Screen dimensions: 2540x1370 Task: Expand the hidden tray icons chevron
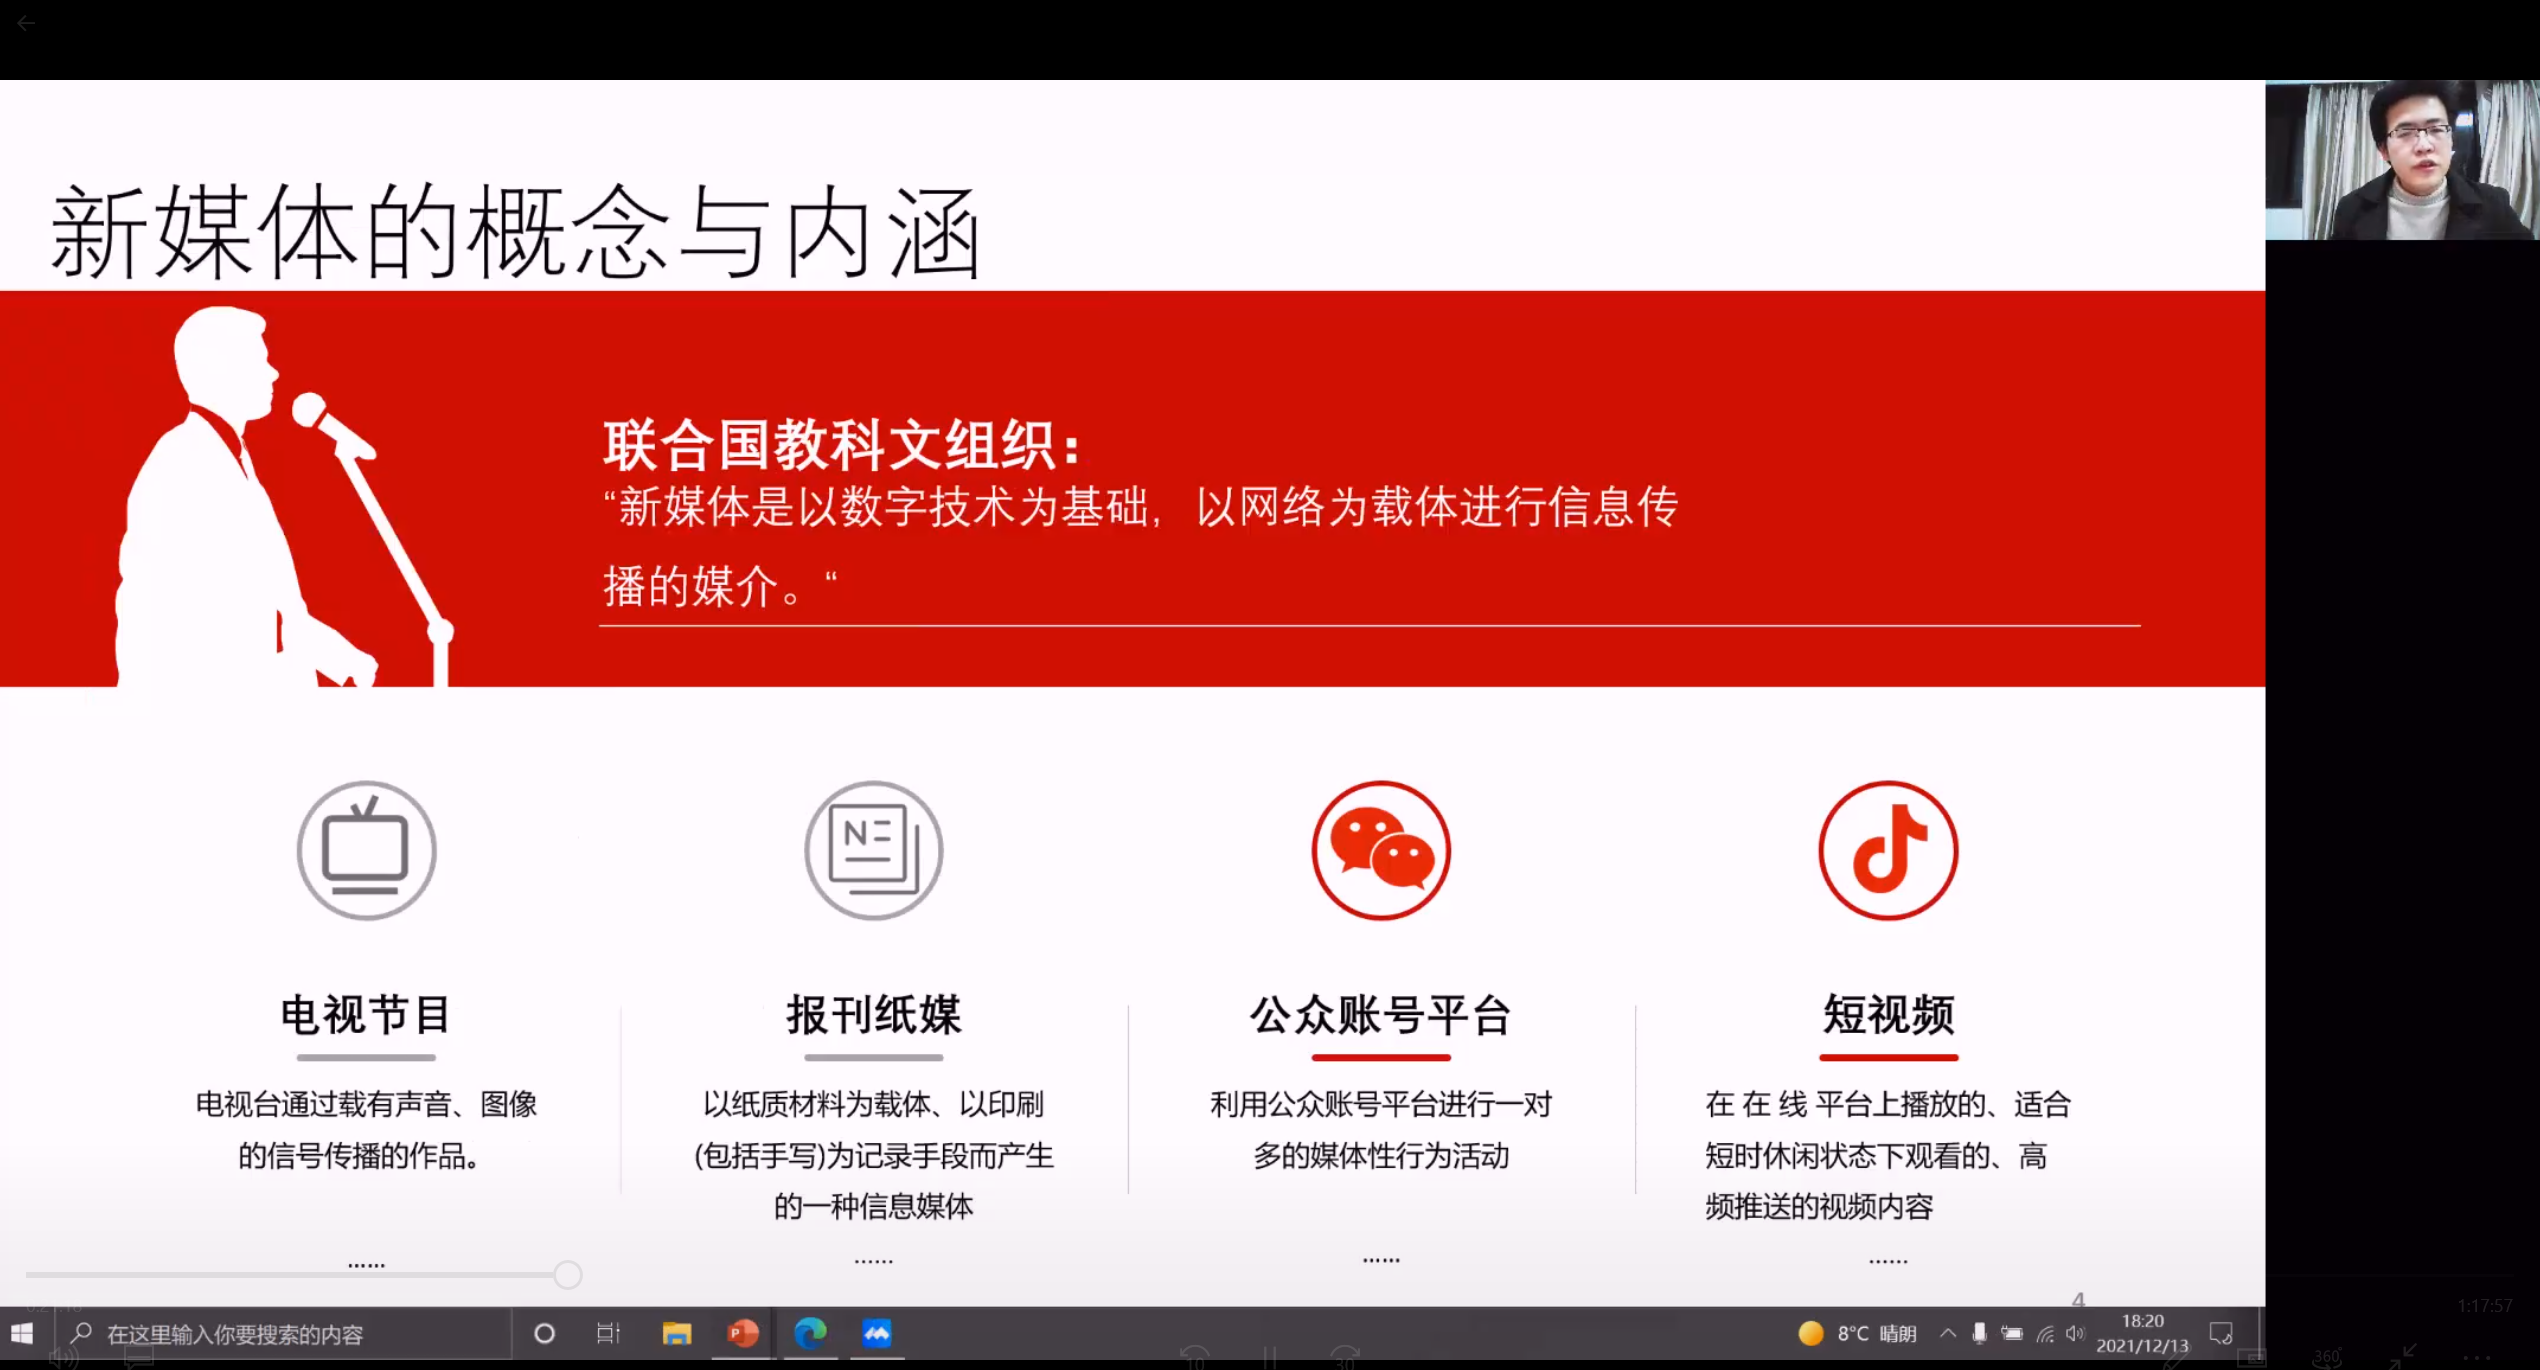tap(1948, 1334)
